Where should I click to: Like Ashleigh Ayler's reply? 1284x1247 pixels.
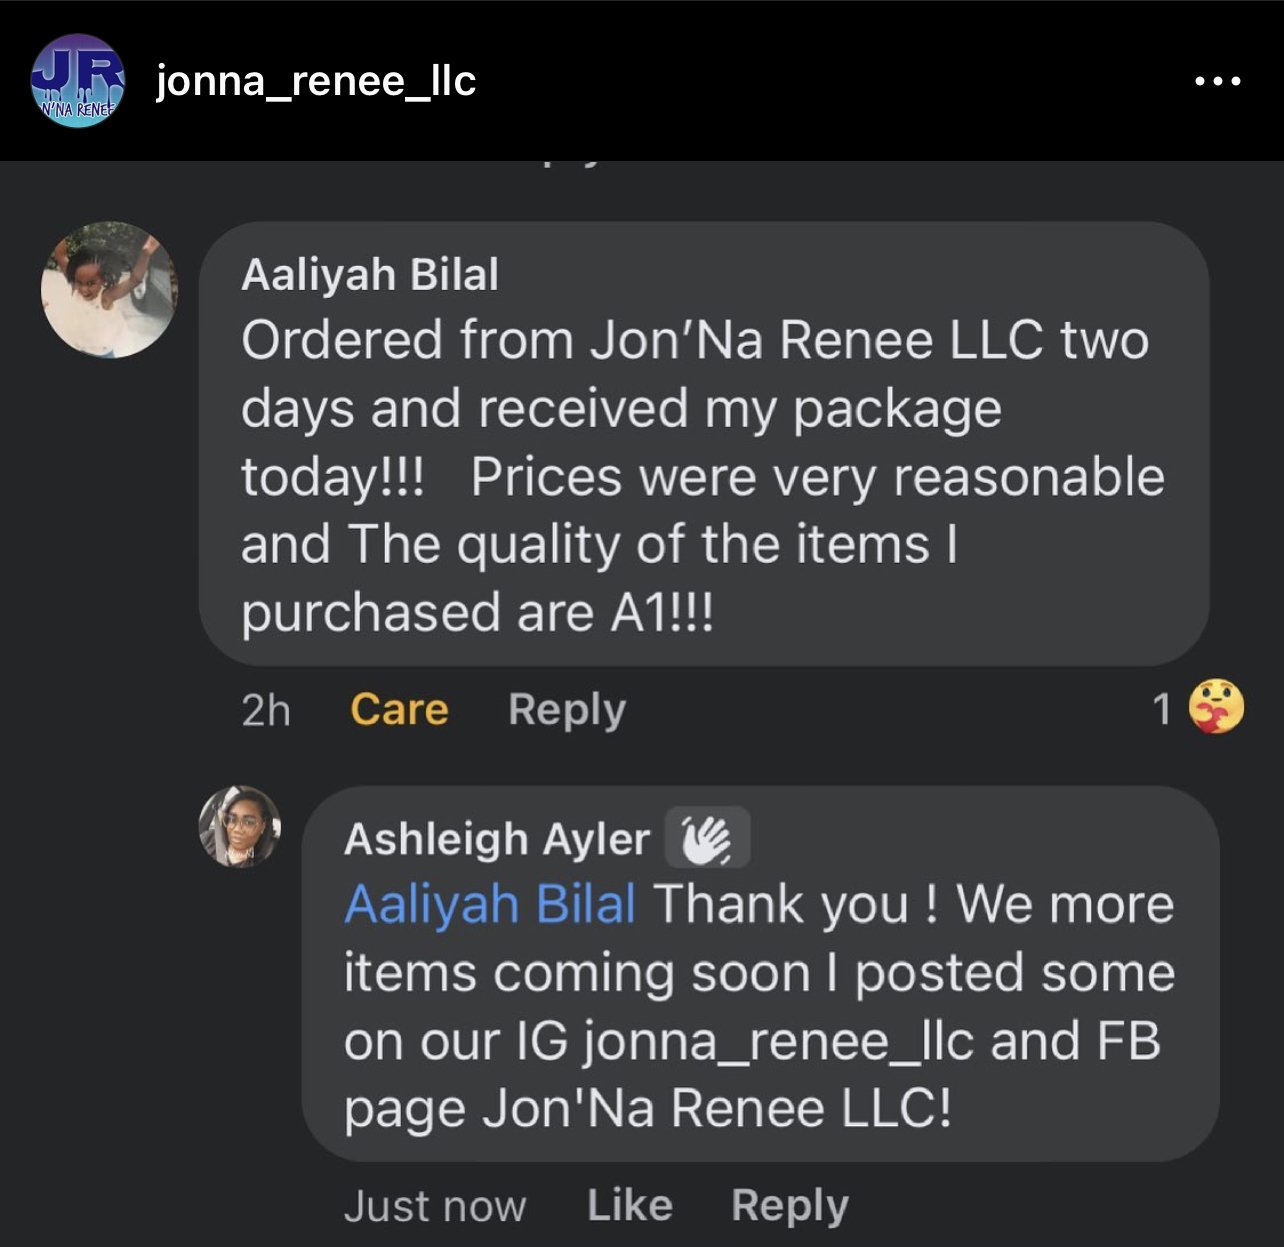coord(630,1206)
